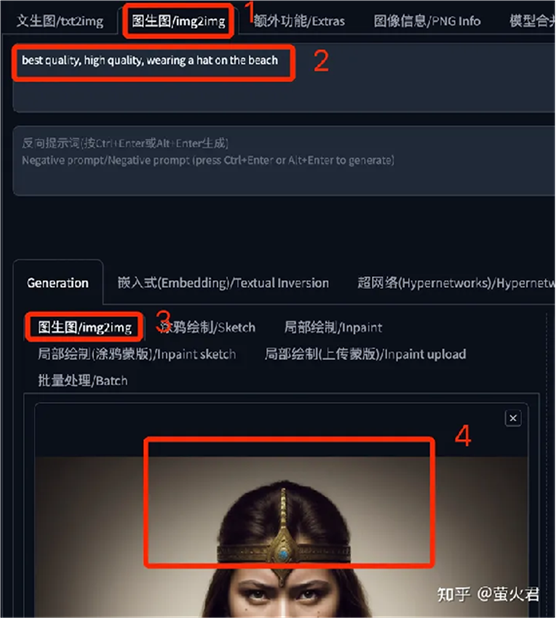Switch to the top 图生图/img2img tab
The image size is (556, 618).
pos(179,21)
